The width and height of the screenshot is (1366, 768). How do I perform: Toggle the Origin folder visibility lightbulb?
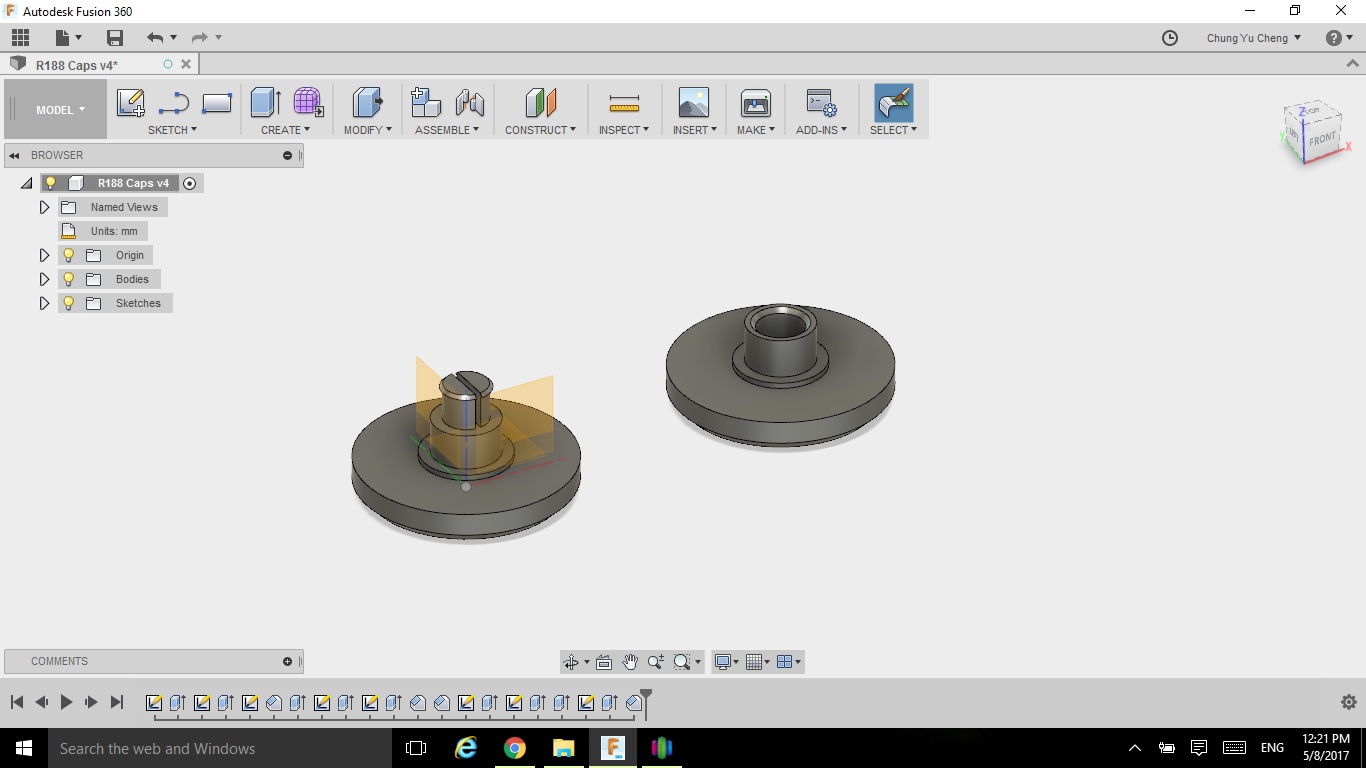pos(69,255)
